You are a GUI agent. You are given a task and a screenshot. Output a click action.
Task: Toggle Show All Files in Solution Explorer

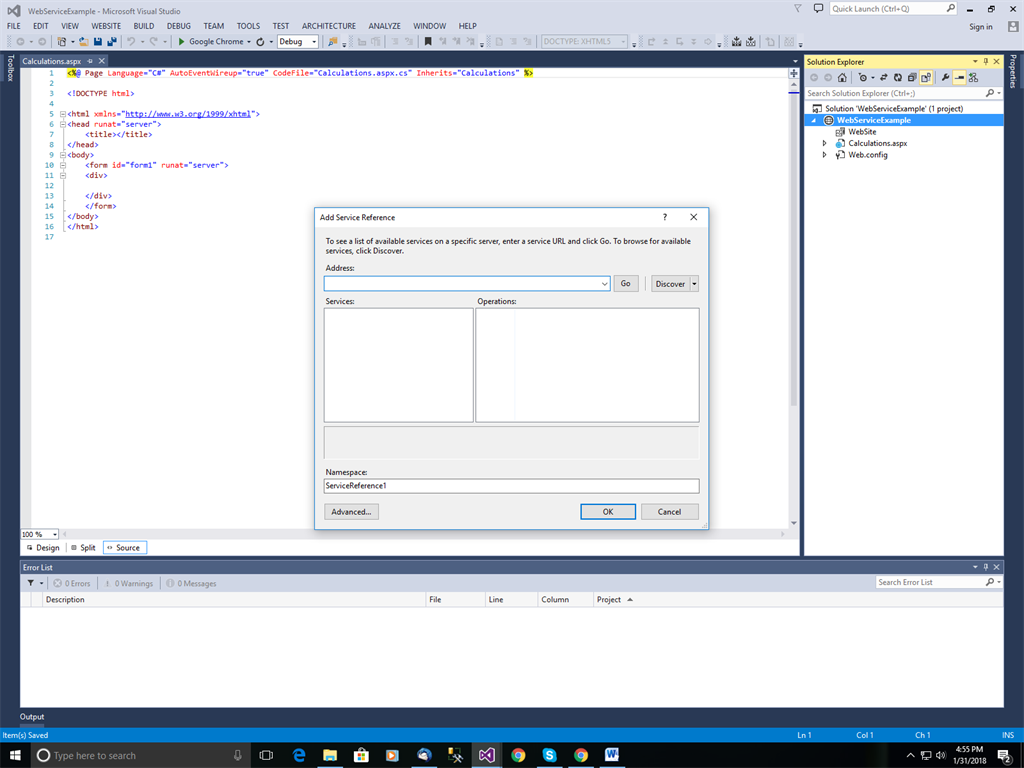pos(926,78)
